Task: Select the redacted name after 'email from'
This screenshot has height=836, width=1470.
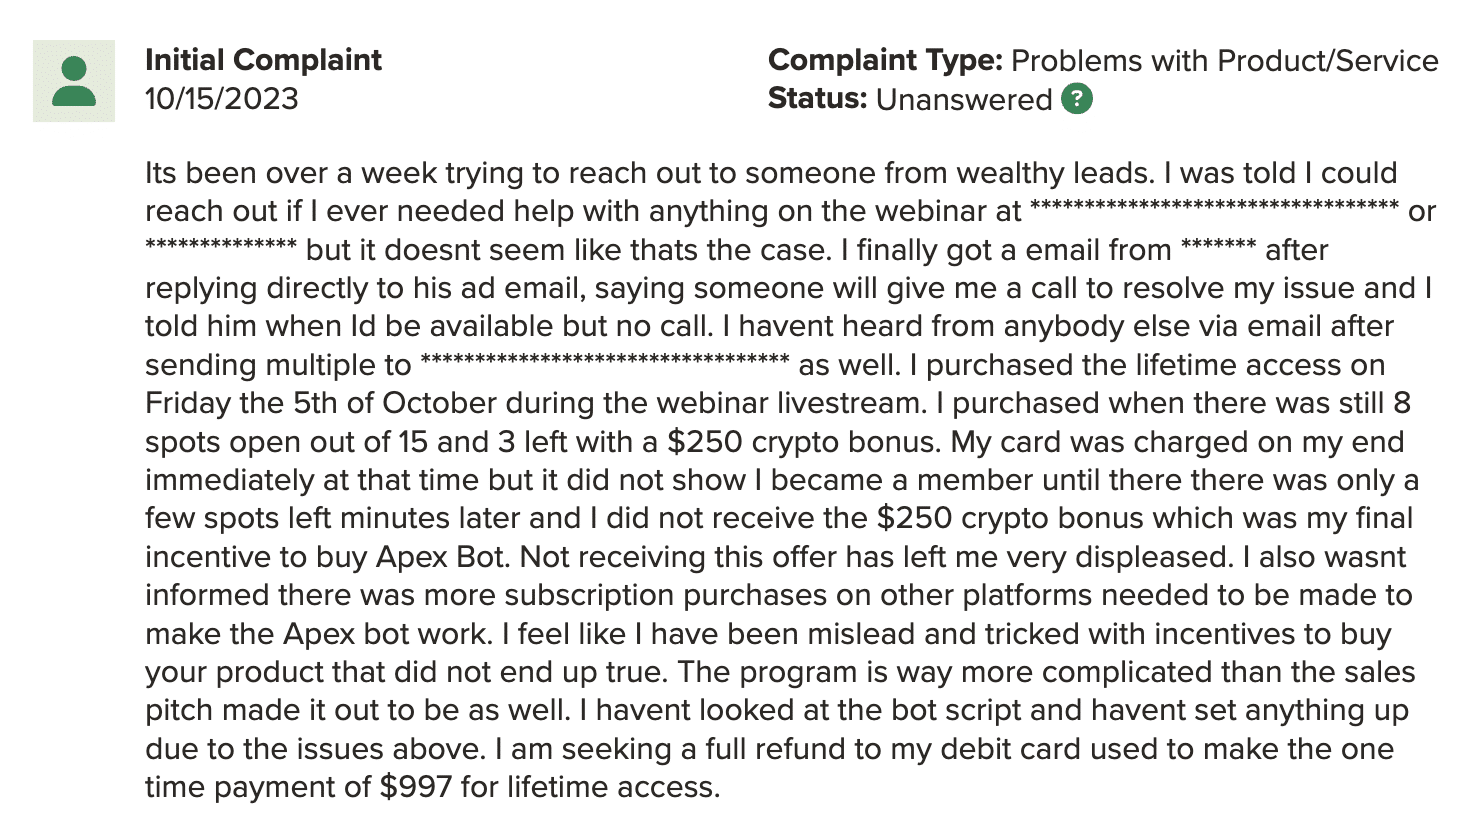Action: [x=1218, y=246]
